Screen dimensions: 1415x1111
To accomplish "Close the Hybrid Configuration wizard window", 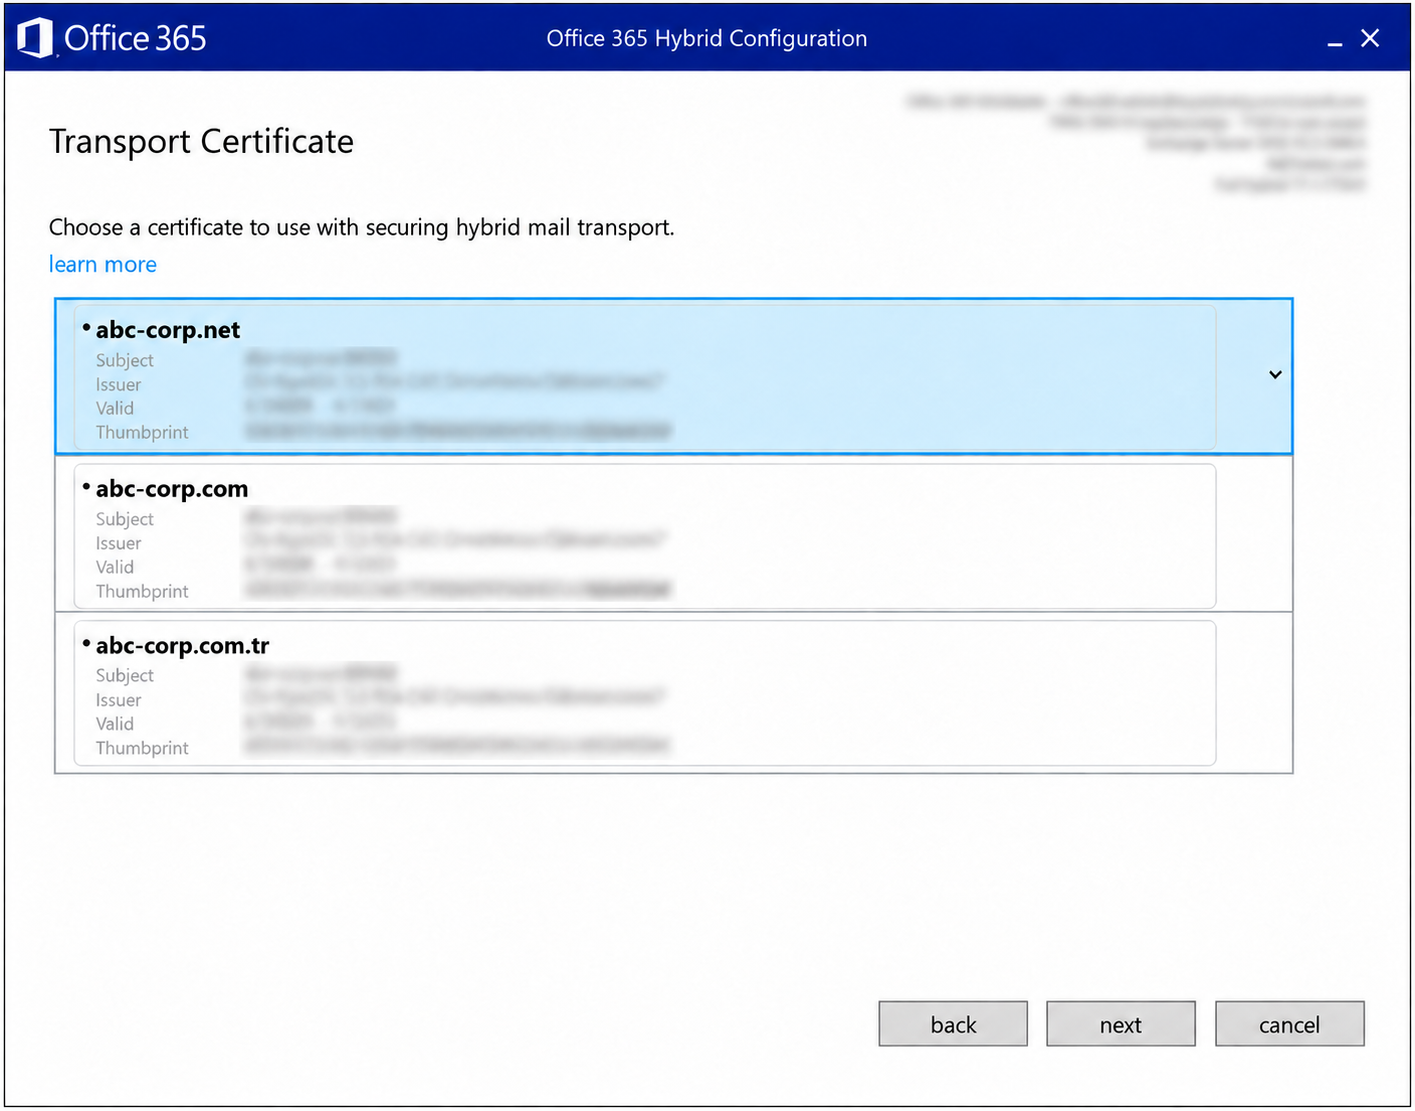I will [x=1370, y=38].
